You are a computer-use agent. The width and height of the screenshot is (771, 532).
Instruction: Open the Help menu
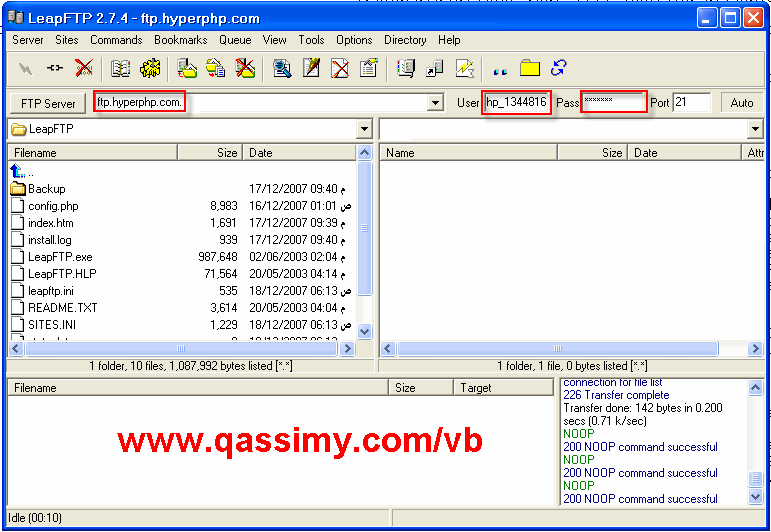[x=449, y=40]
